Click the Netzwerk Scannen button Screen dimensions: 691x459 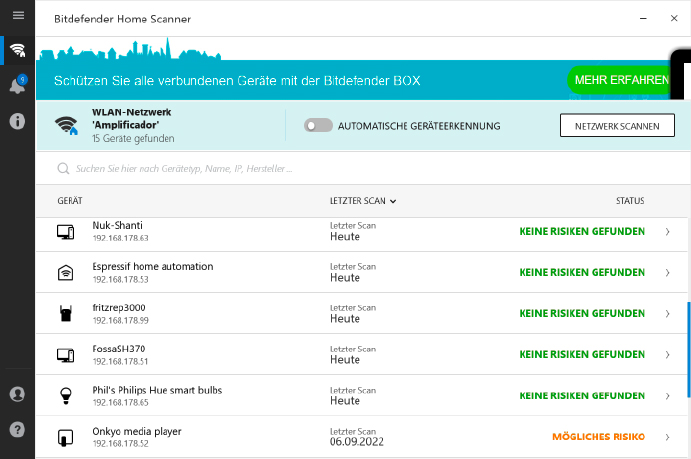(x=617, y=126)
